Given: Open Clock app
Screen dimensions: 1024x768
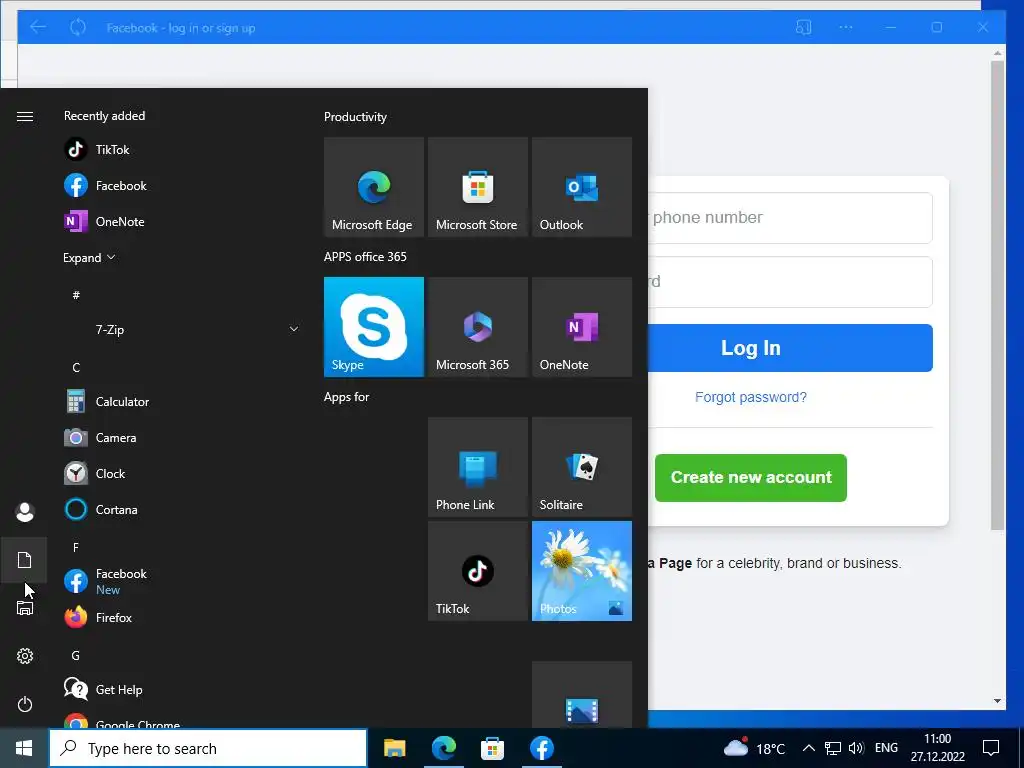Looking at the screenshot, I should (181, 473).
